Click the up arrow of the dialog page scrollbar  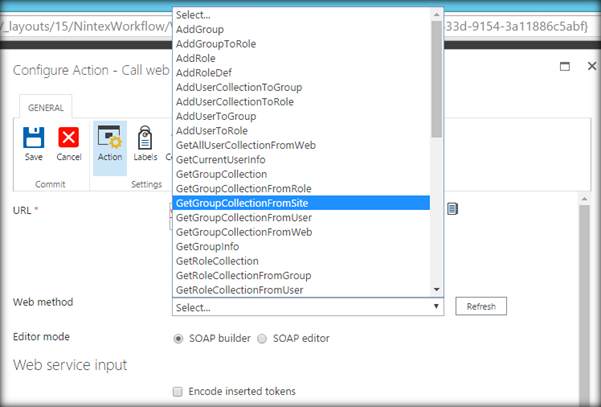pyautogui.click(x=585, y=199)
